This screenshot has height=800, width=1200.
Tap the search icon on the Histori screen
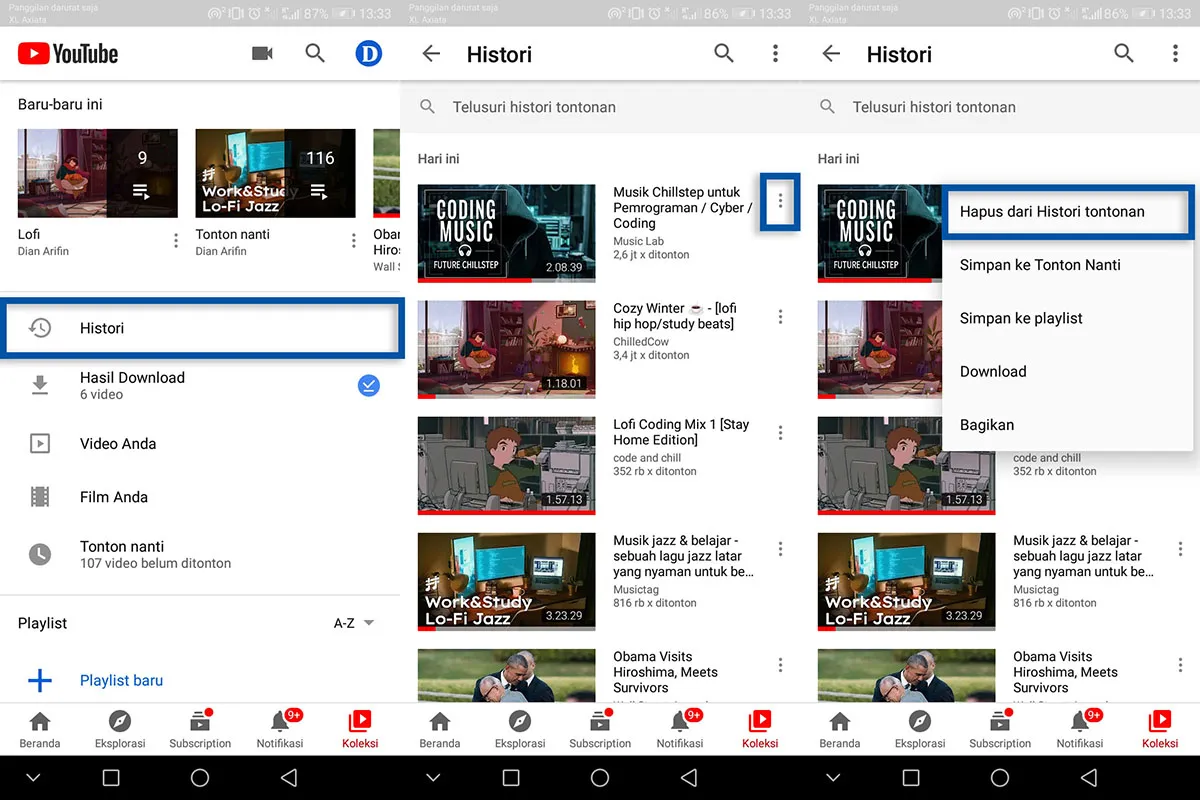(x=724, y=54)
